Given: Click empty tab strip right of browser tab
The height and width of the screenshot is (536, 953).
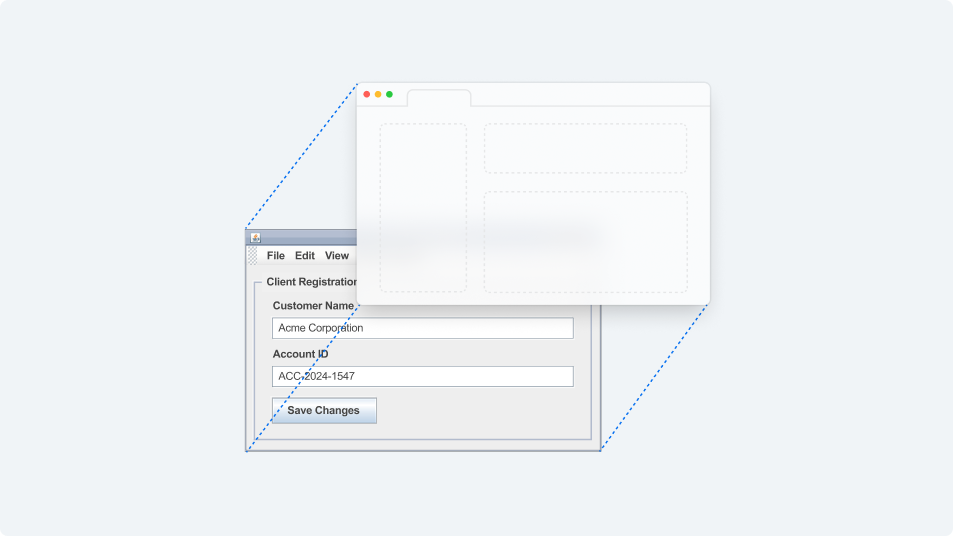Looking at the screenshot, I should 590,96.
